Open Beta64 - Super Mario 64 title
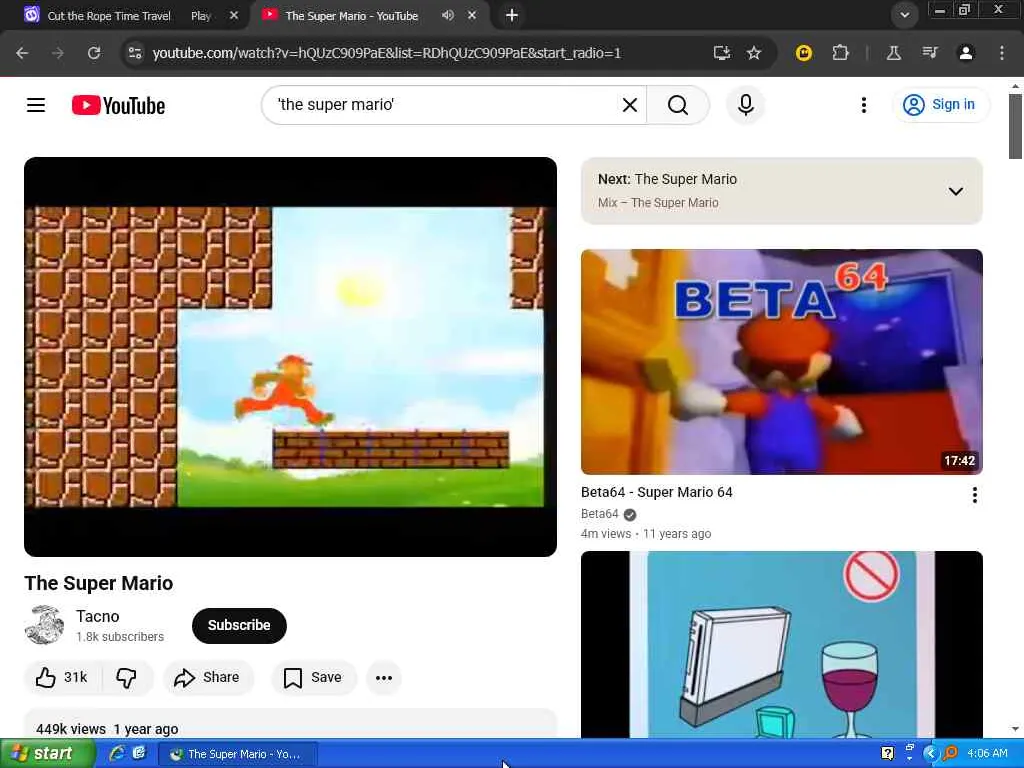 pos(656,492)
